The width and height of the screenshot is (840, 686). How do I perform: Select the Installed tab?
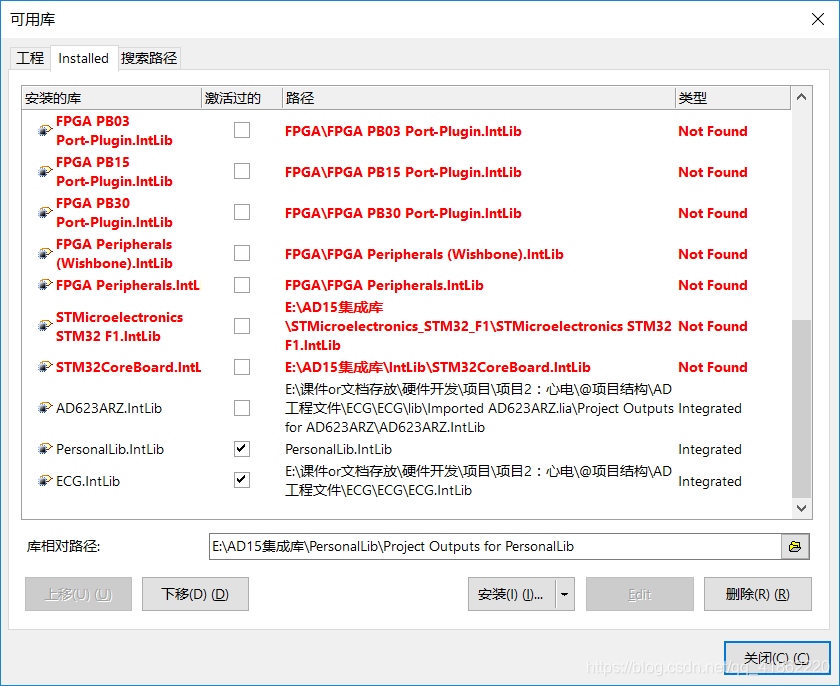(84, 58)
